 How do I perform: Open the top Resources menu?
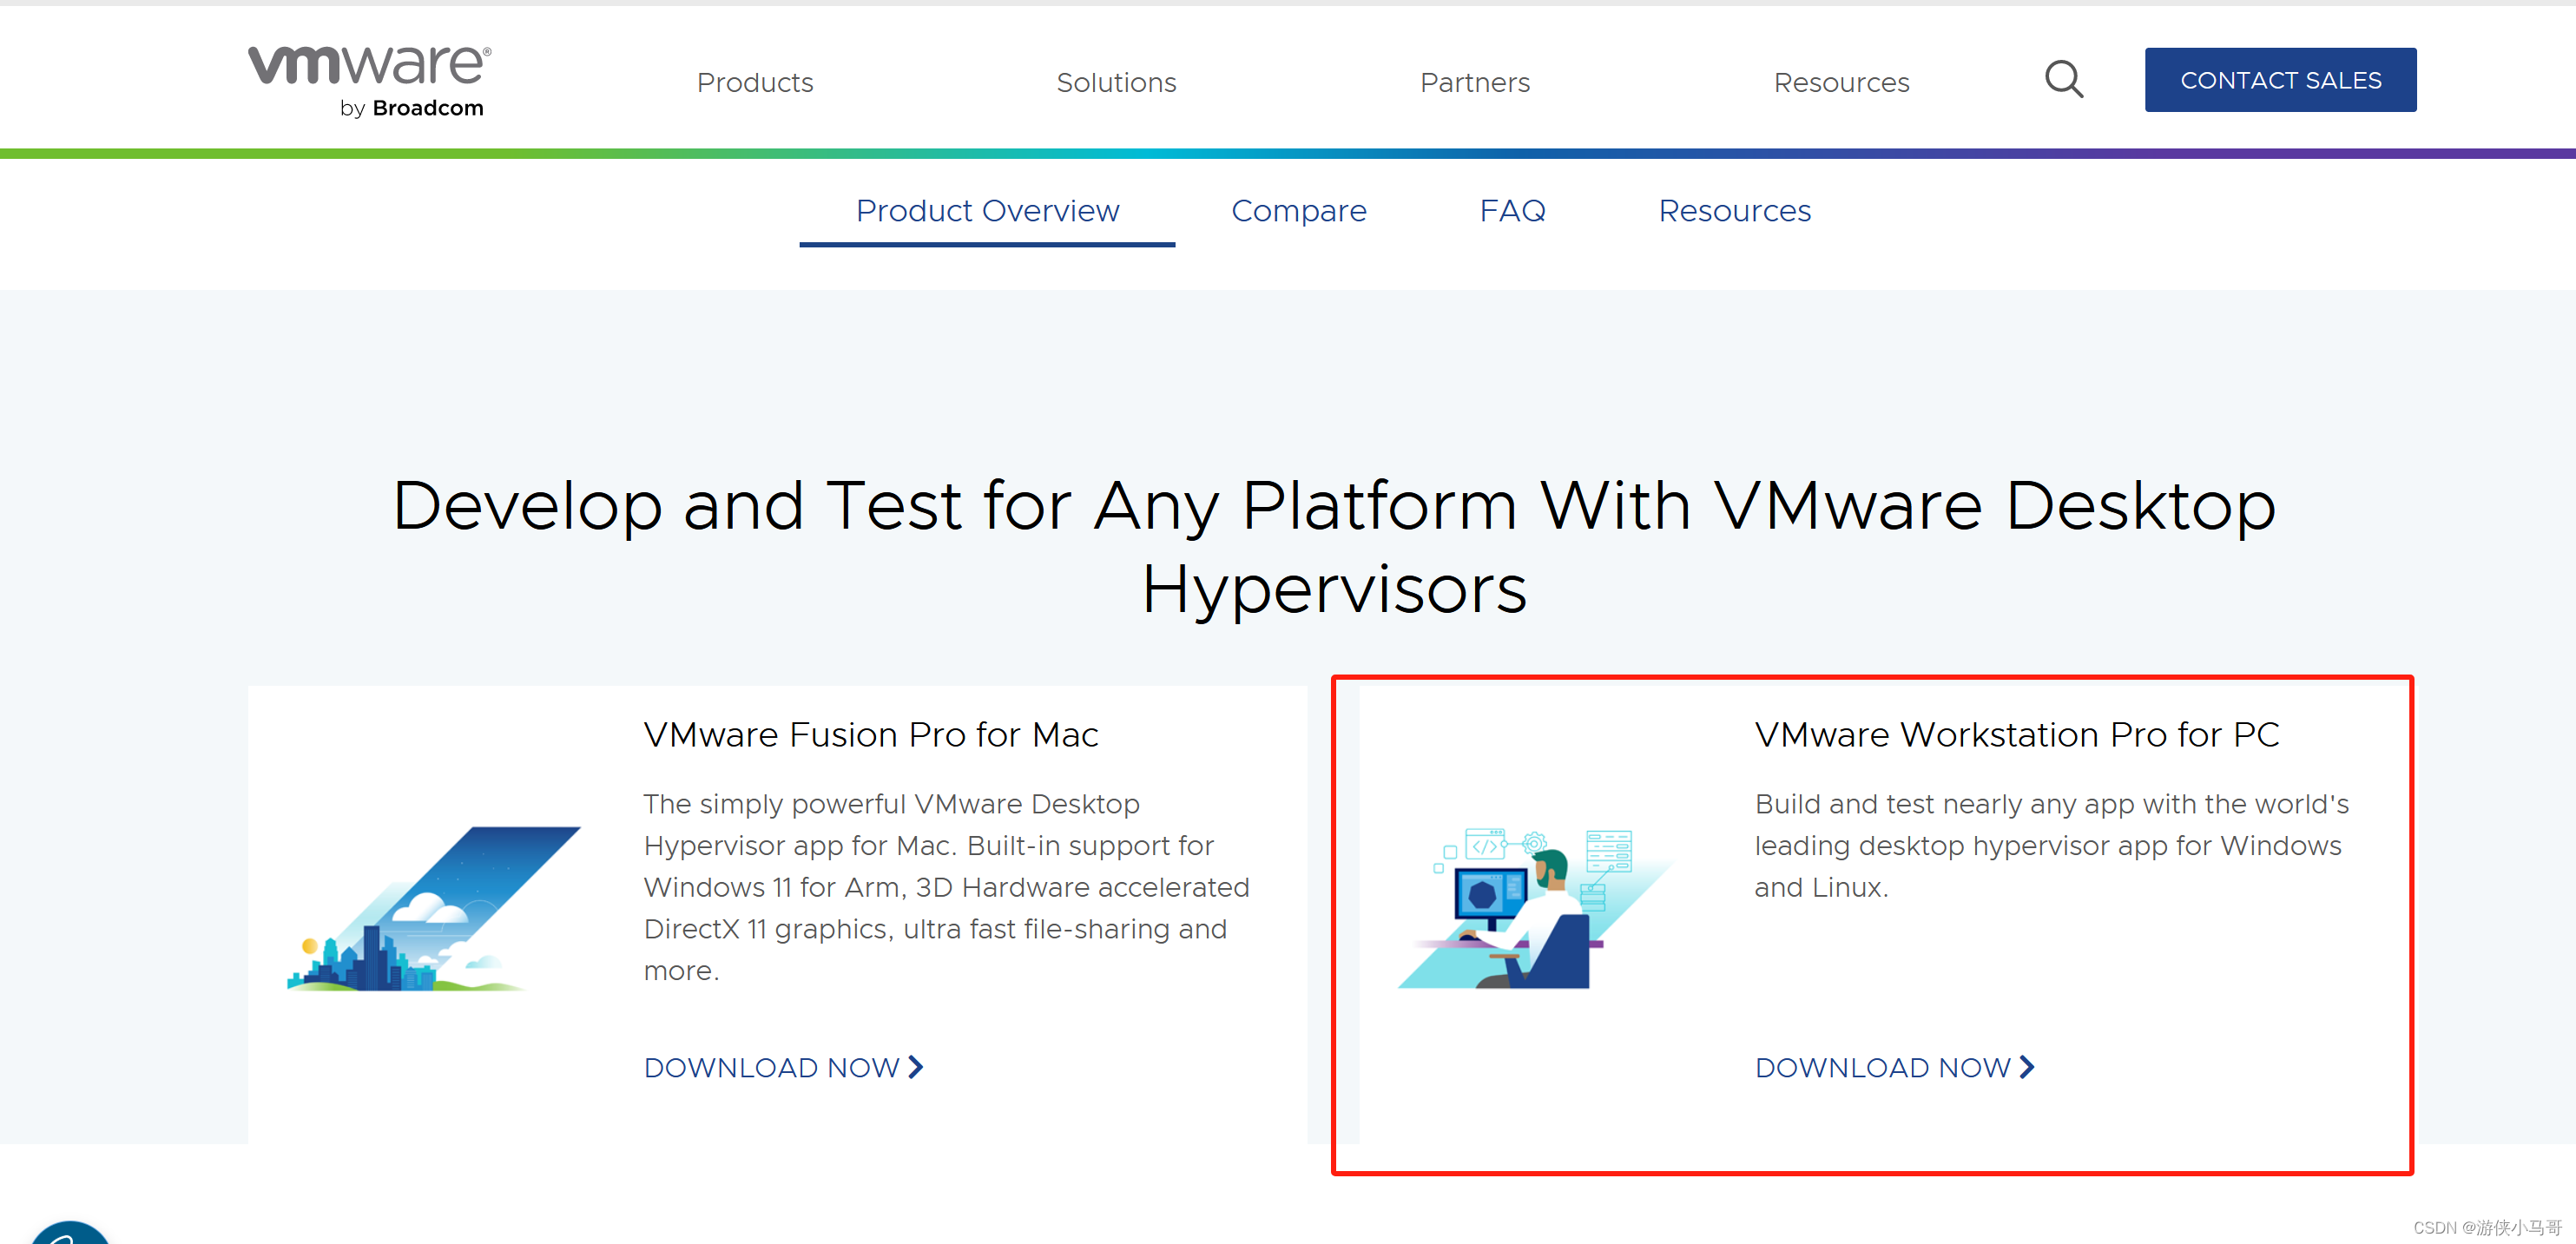point(1841,82)
